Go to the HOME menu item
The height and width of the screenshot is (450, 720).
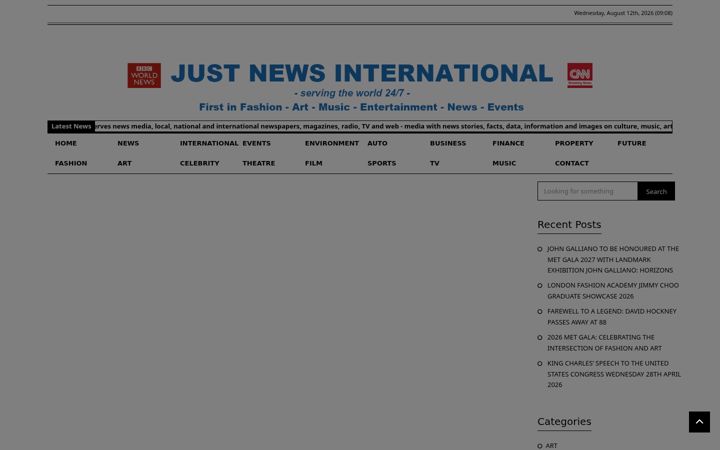[66, 143]
